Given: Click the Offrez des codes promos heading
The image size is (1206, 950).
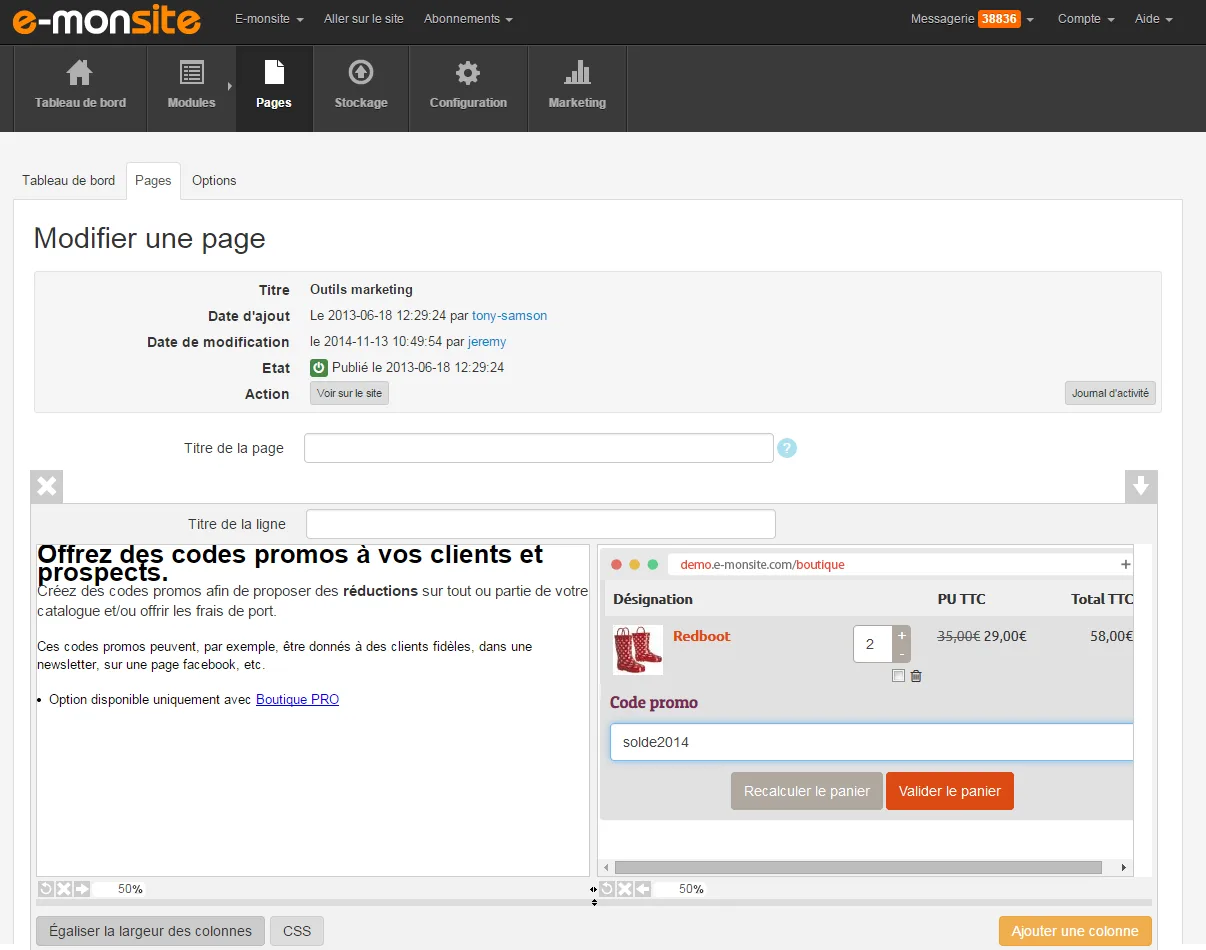Looking at the screenshot, I should point(291,564).
